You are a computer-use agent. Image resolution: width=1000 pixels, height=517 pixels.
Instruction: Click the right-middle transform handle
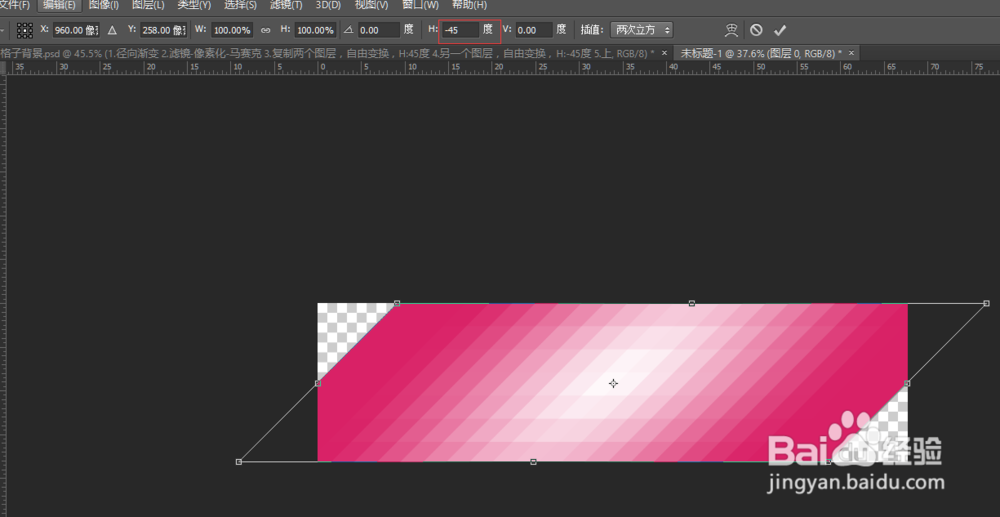pyautogui.click(x=907, y=383)
